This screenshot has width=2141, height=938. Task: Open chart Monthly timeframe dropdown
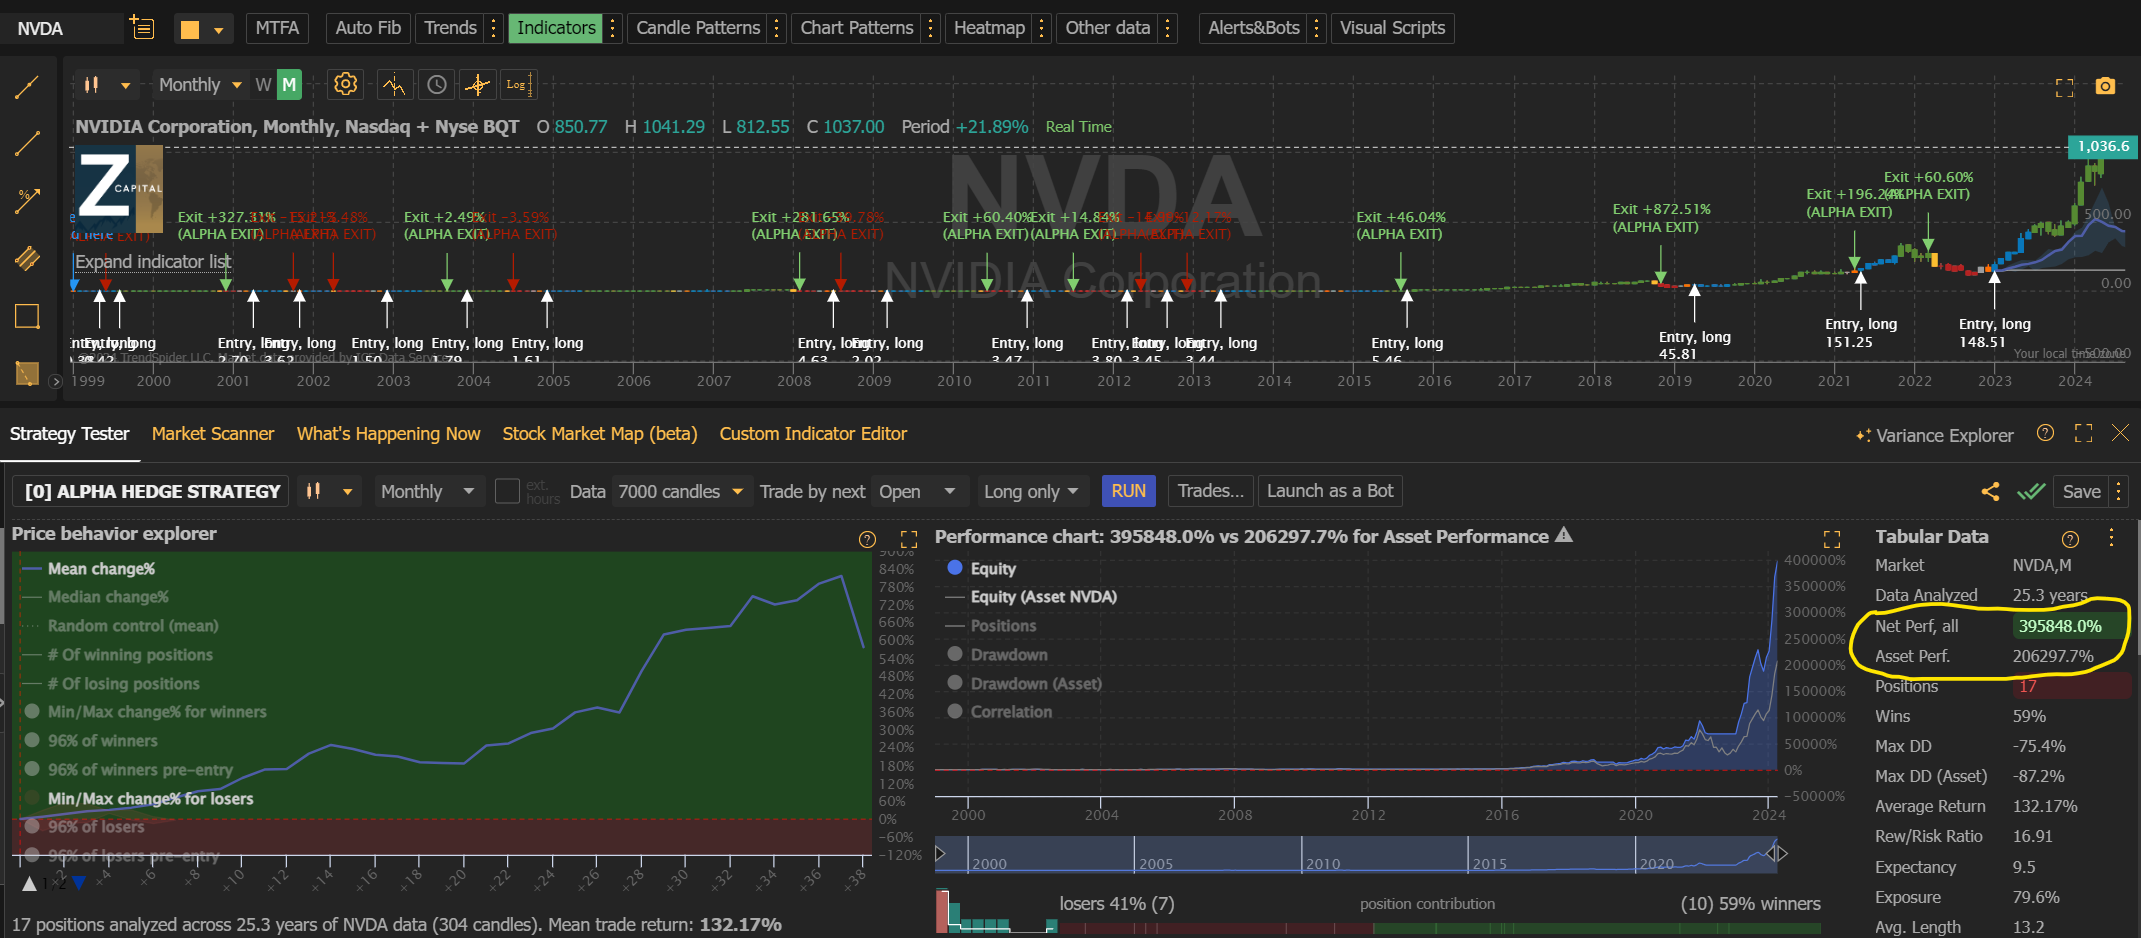tap(200, 85)
